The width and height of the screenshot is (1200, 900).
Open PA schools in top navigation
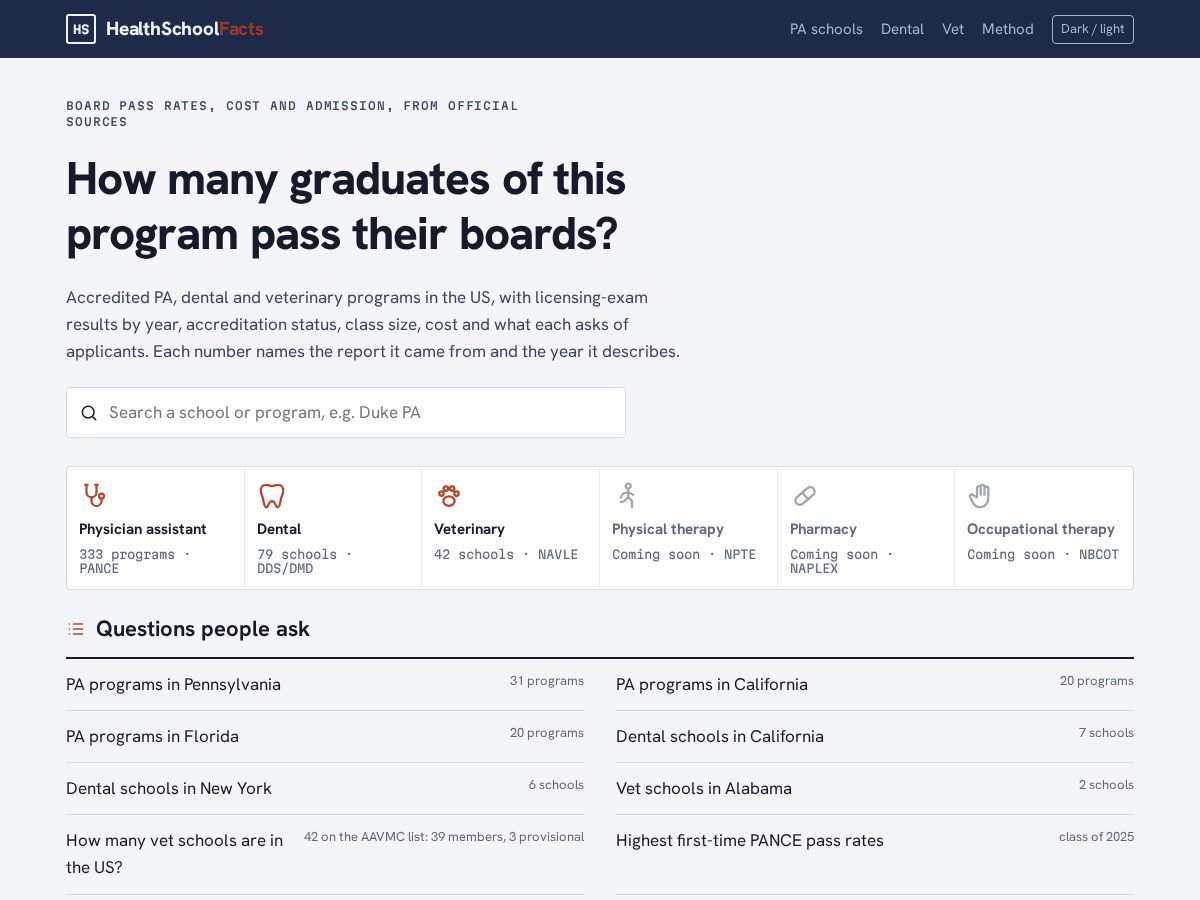point(826,29)
